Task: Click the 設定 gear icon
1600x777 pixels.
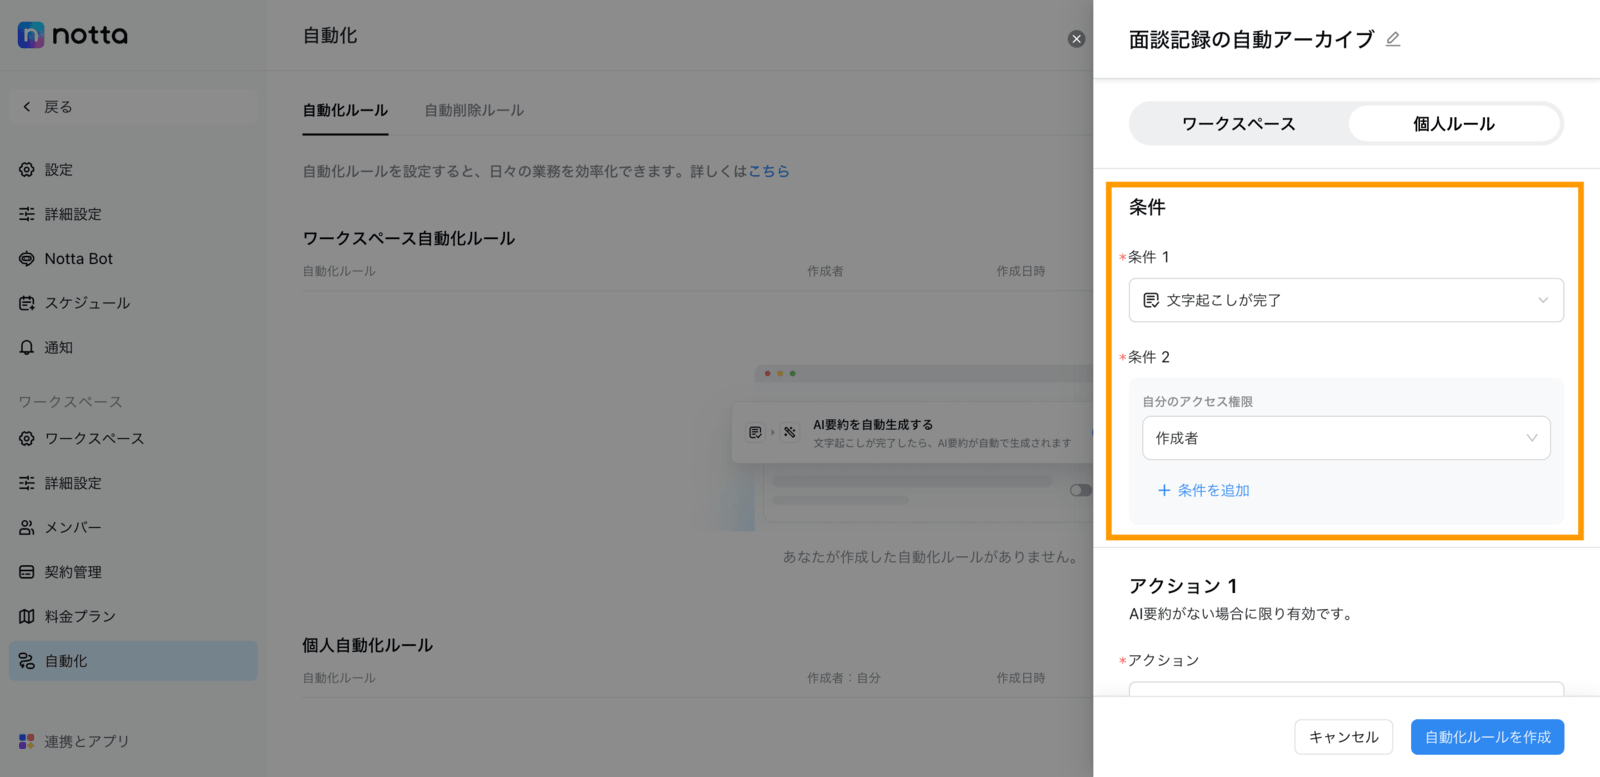Action: click(27, 170)
